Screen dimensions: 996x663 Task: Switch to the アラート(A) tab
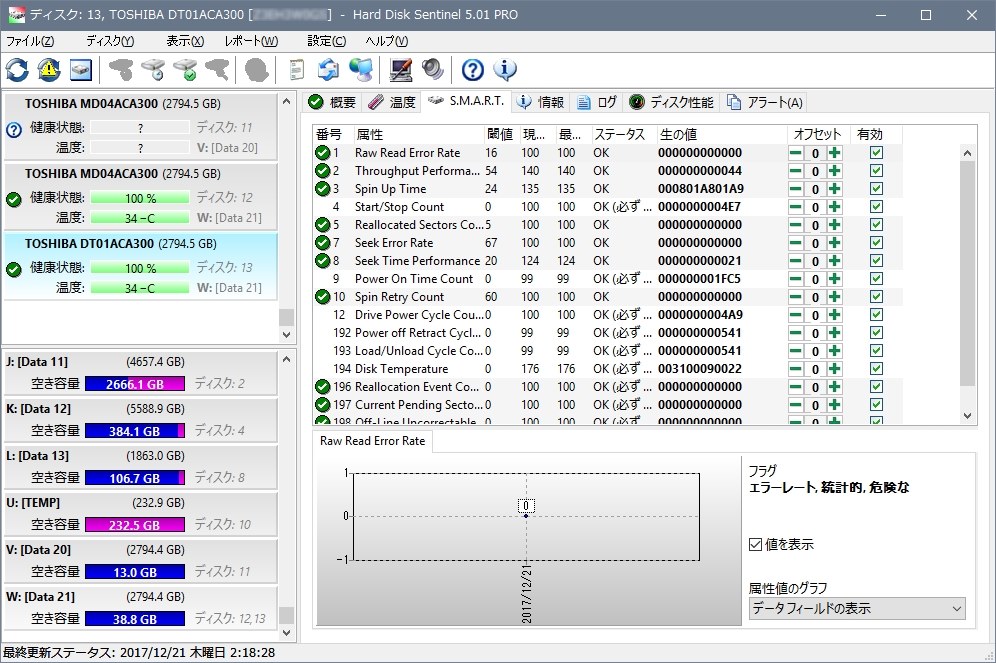pyautogui.click(x=765, y=102)
